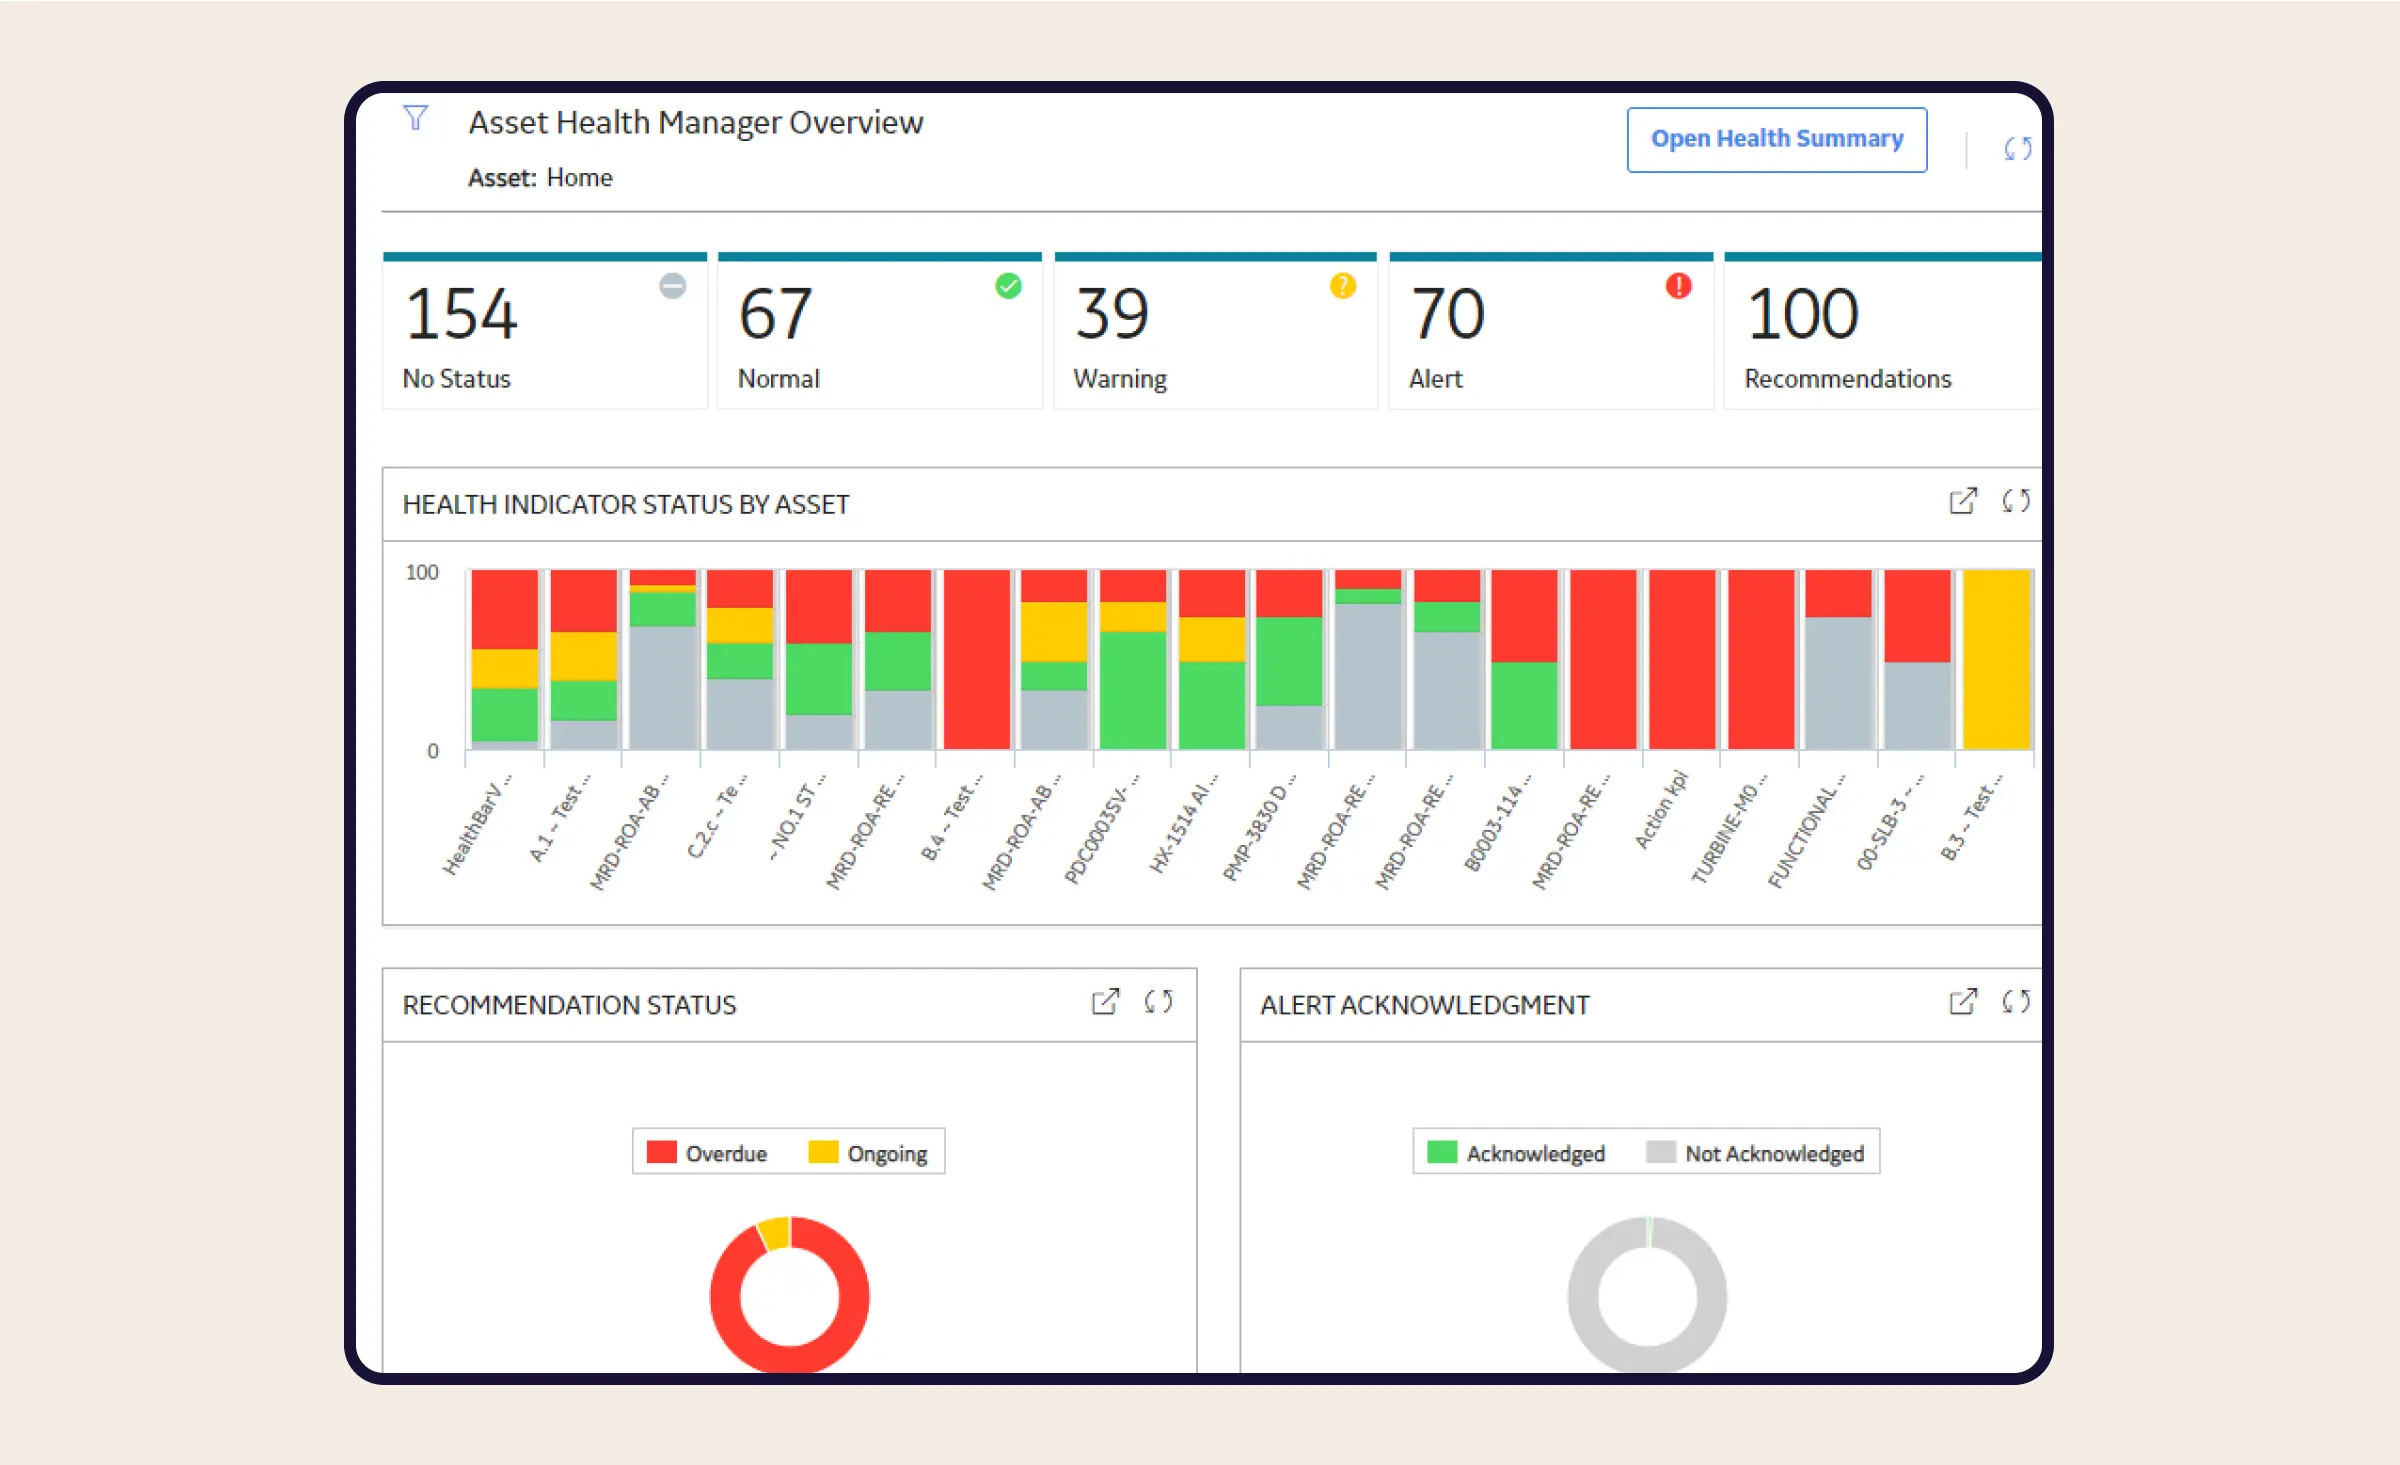2400x1465 pixels.
Task: Click the Home asset link
Action: coord(579,178)
